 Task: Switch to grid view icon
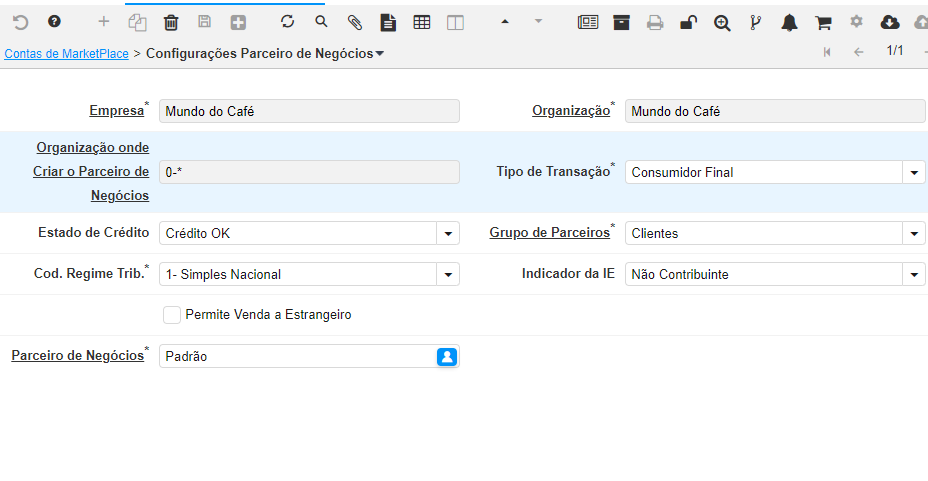tap(422, 22)
